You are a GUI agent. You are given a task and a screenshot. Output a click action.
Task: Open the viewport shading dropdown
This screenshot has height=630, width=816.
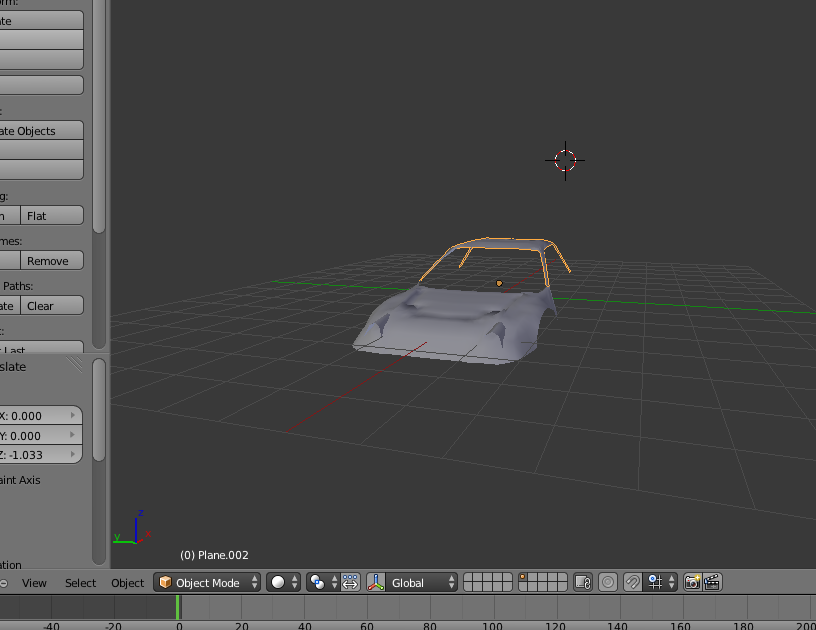284,582
